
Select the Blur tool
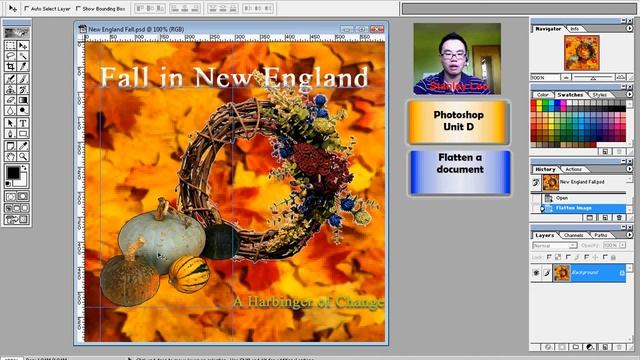click(10, 110)
